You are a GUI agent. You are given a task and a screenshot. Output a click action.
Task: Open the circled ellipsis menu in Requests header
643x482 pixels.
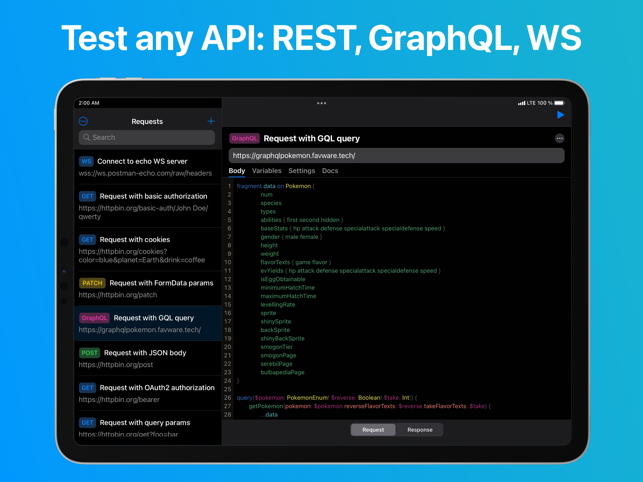pyautogui.click(x=83, y=121)
